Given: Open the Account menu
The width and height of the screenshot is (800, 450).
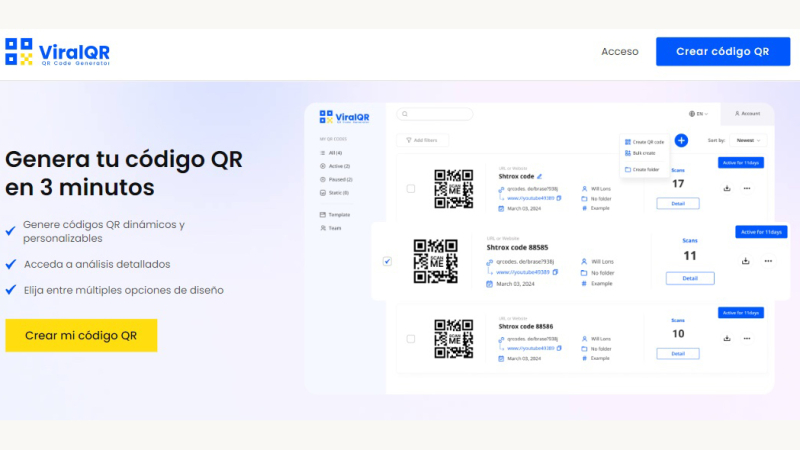Looking at the screenshot, I should pyautogui.click(x=747, y=113).
